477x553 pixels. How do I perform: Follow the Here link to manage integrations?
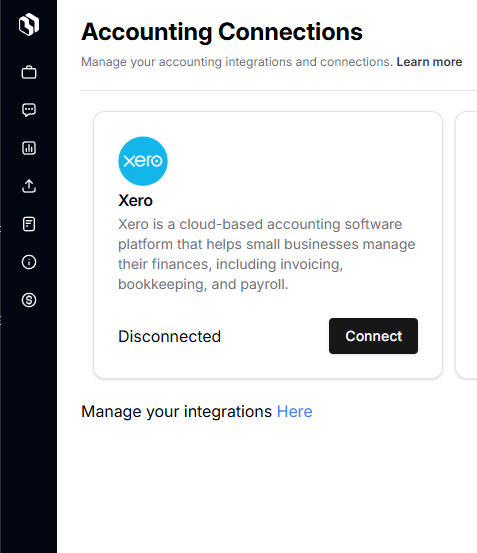pyautogui.click(x=294, y=412)
